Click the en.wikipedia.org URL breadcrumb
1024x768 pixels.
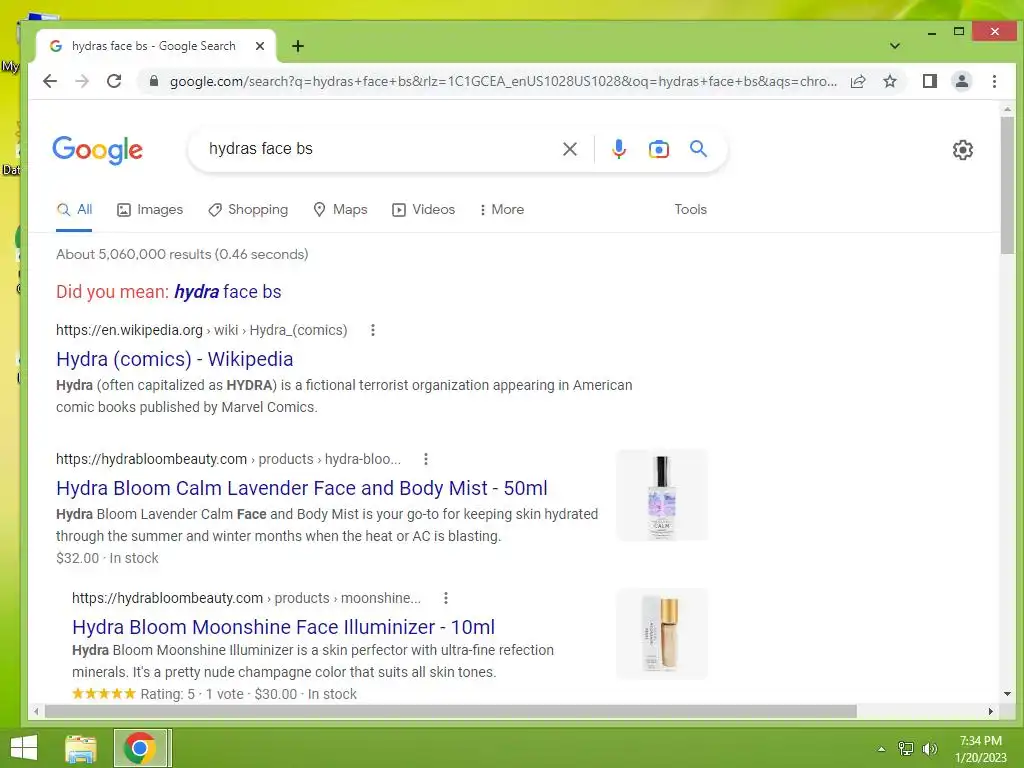pyautogui.click(x=201, y=330)
